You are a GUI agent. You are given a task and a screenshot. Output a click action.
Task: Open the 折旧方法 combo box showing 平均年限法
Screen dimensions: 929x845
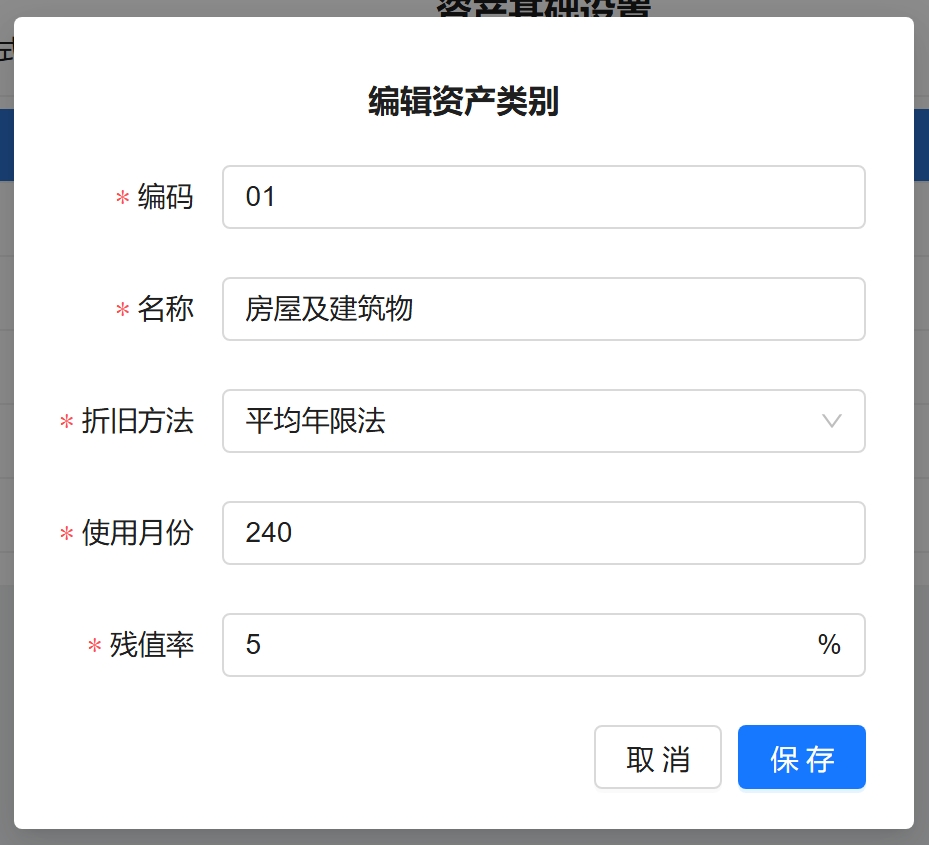[x=520, y=421]
